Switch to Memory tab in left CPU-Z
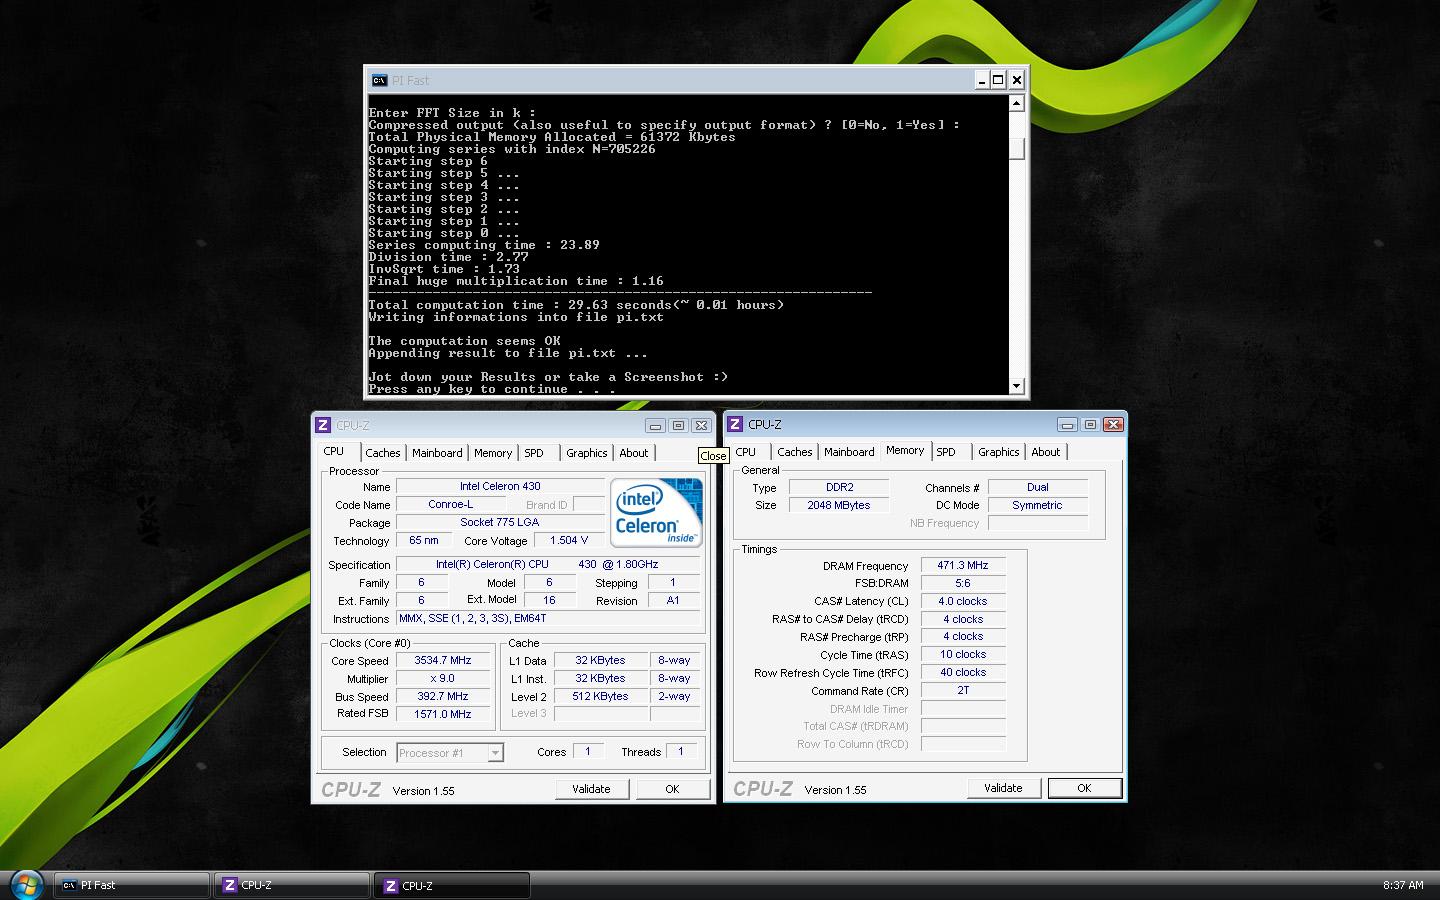The height and width of the screenshot is (900, 1440). click(x=493, y=453)
